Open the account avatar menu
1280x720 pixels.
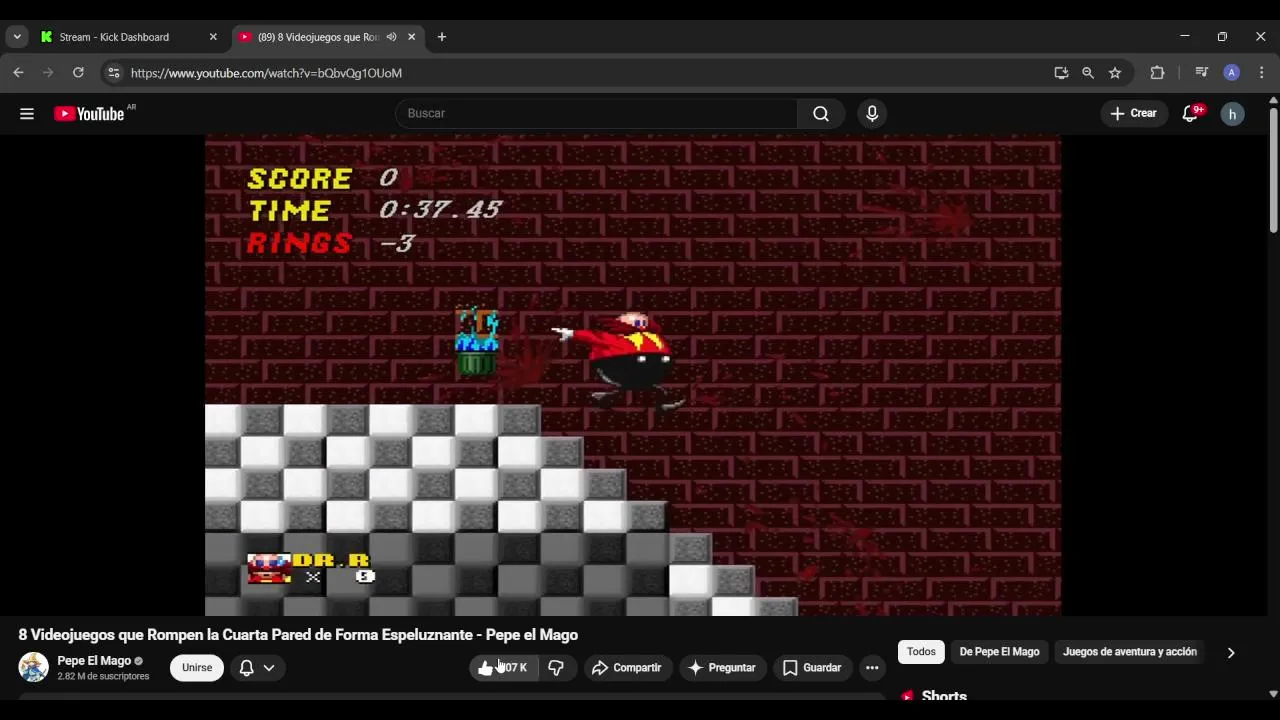[1232, 114]
